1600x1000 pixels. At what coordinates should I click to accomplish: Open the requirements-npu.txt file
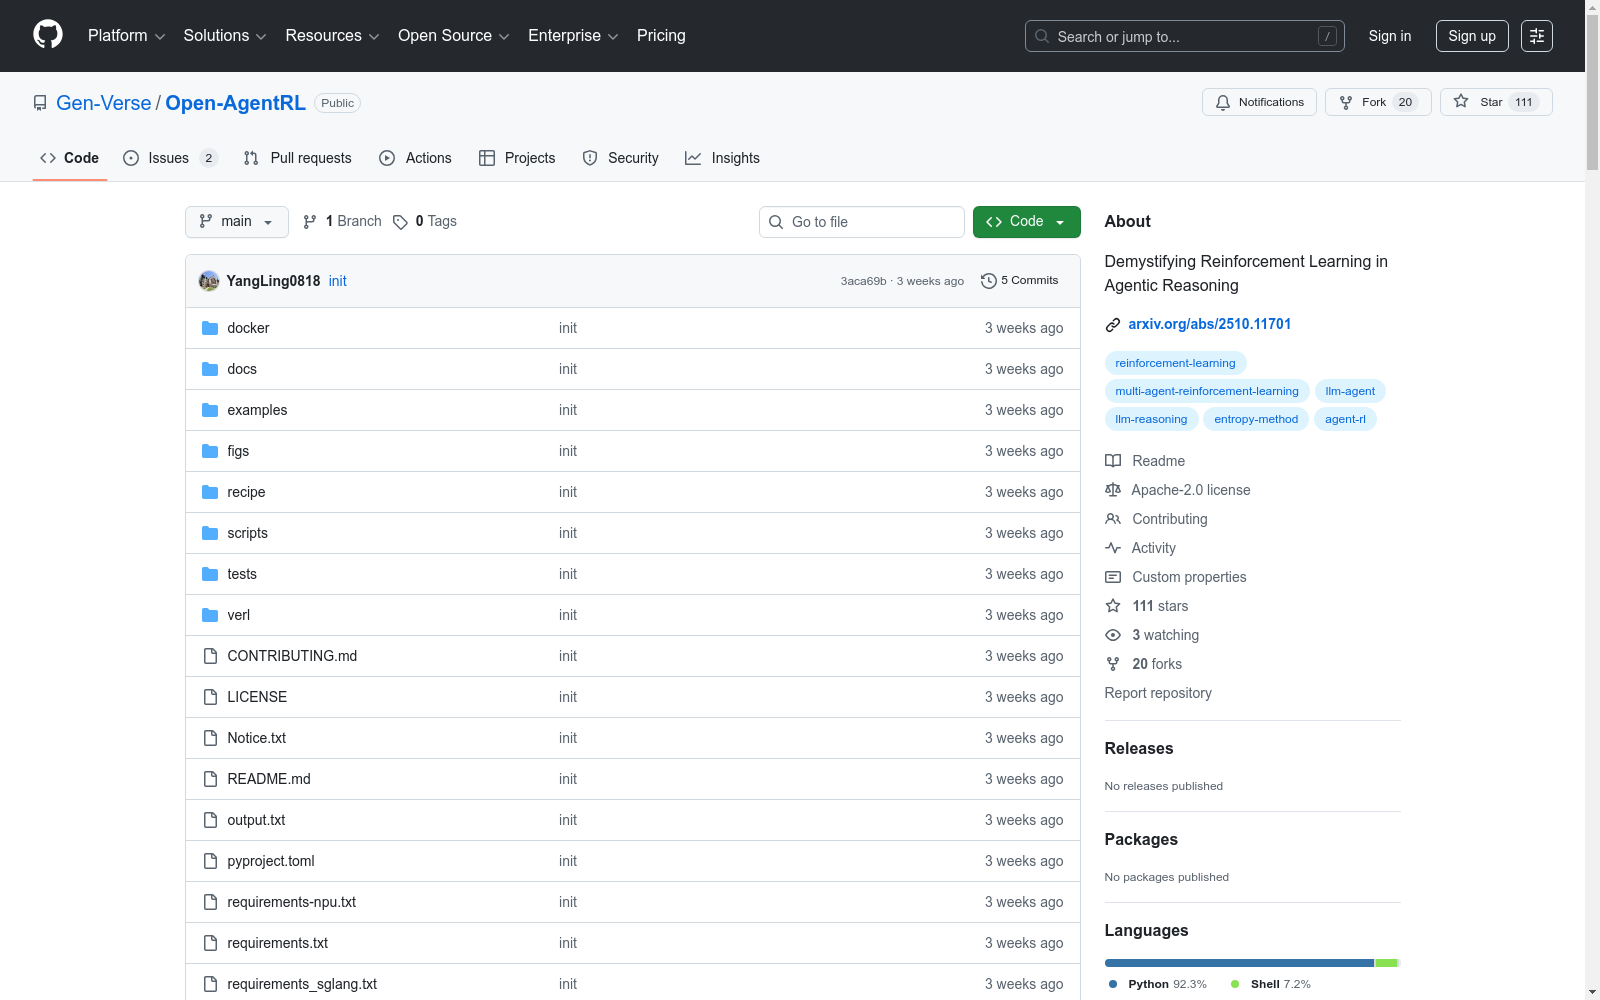pos(292,902)
